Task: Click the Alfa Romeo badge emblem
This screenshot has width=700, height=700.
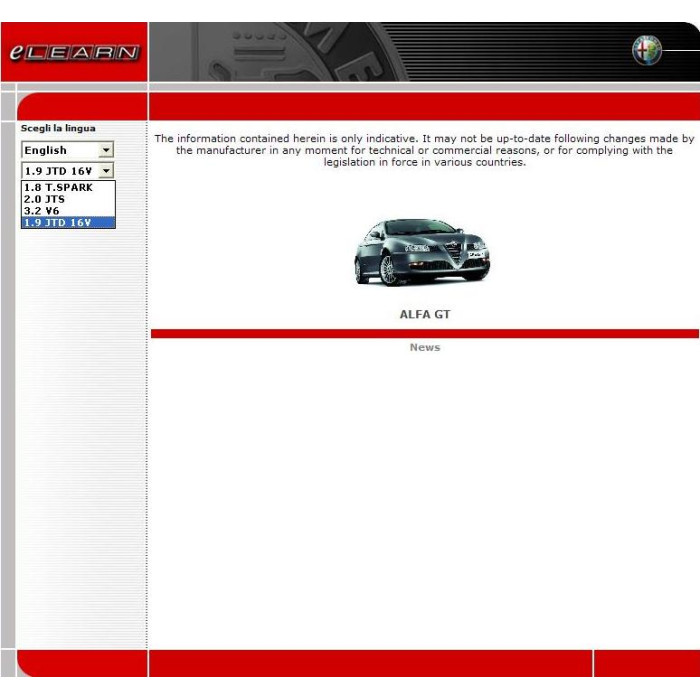Action: pos(646,50)
